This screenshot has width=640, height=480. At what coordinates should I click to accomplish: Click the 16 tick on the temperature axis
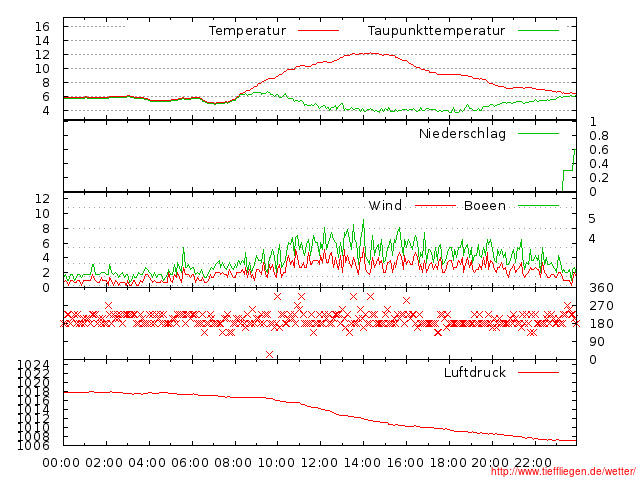[x=42, y=27]
